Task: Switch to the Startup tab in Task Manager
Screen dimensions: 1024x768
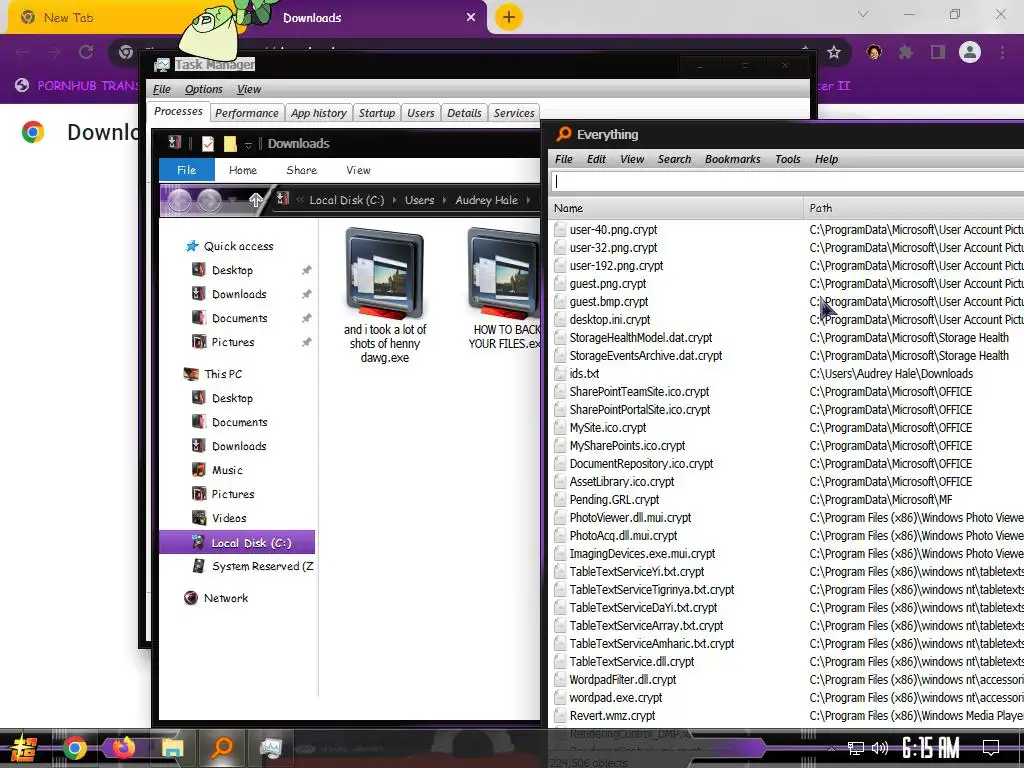Action: (x=377, y=113)
